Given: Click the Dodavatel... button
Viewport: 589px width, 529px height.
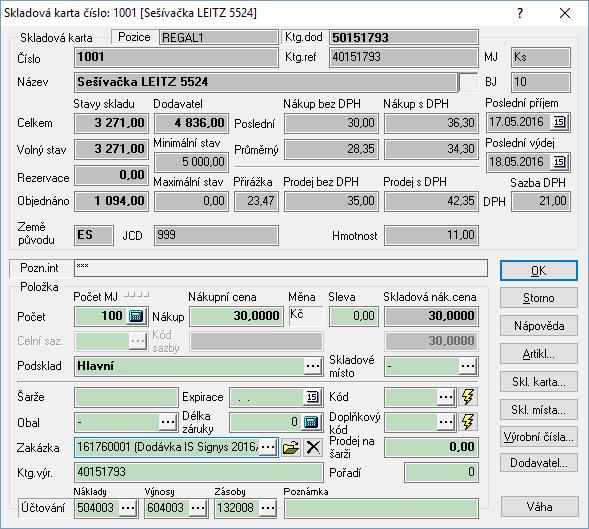Looking at the screenshot, I should [x=539, y=463].
